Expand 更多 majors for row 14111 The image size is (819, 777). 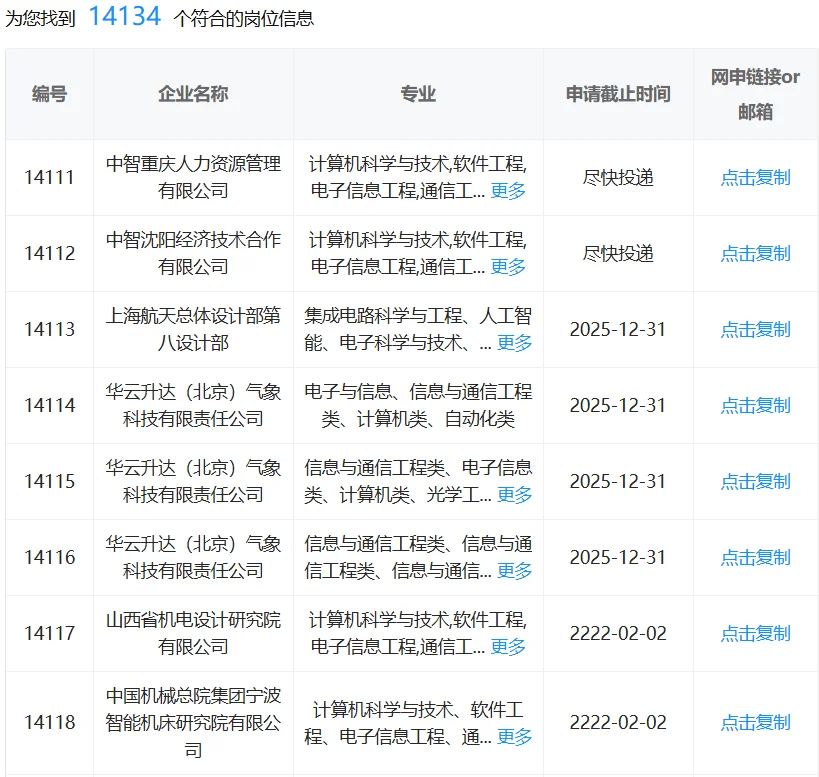point(508,191)
